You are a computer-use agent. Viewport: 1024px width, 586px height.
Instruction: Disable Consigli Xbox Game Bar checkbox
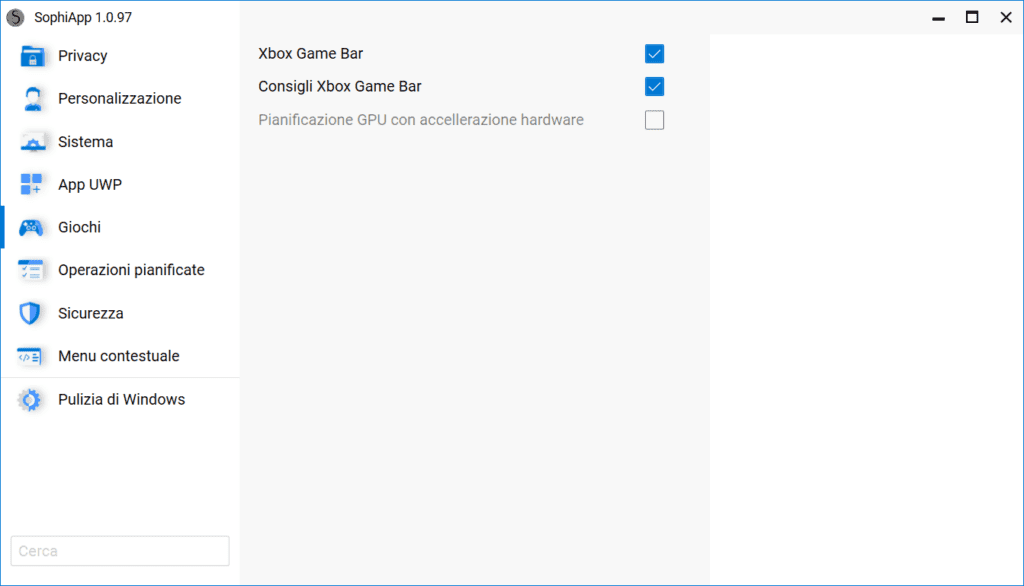point(654,86)
